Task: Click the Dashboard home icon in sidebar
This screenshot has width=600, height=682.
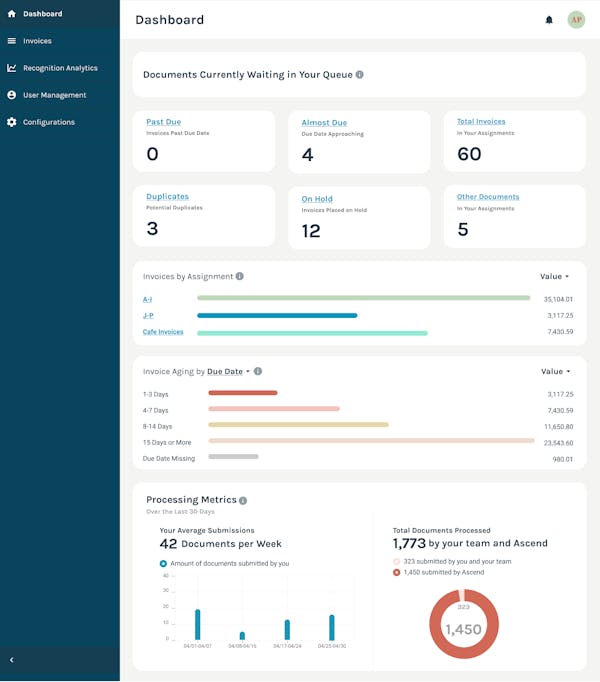Action: click(12, 14)
